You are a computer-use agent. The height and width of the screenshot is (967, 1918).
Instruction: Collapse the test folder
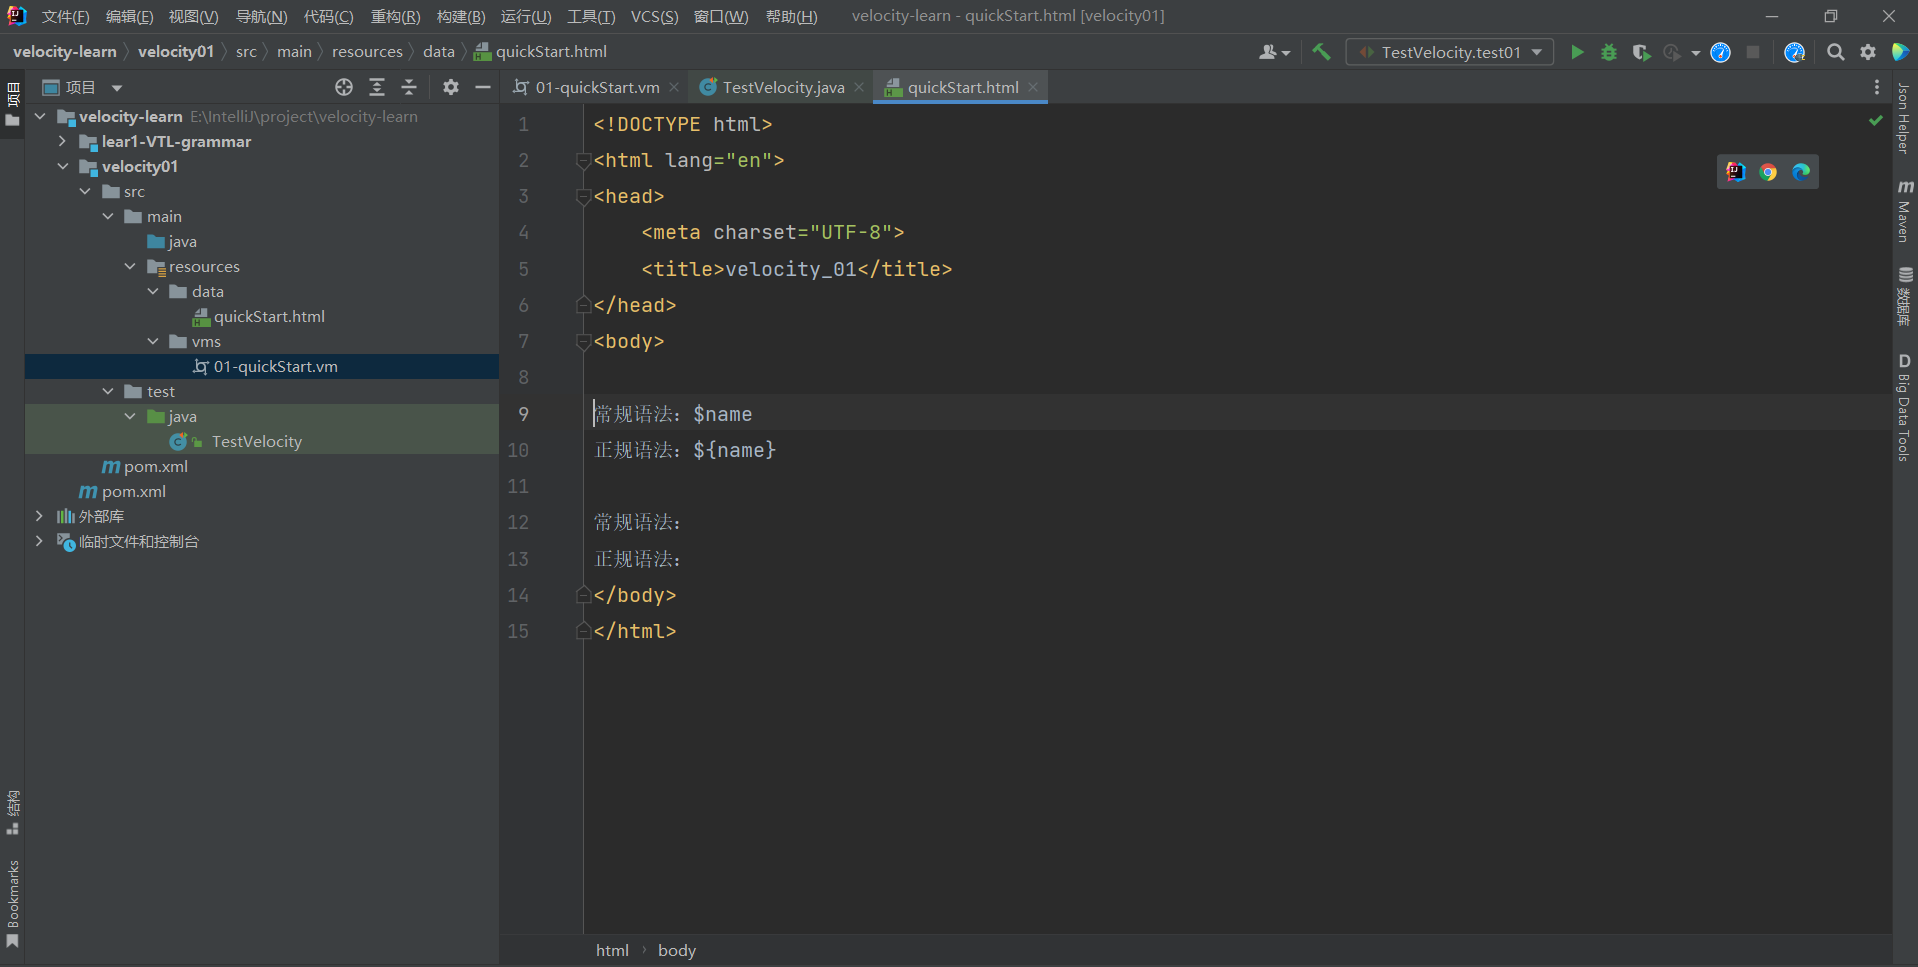click(x=108, y=392)
